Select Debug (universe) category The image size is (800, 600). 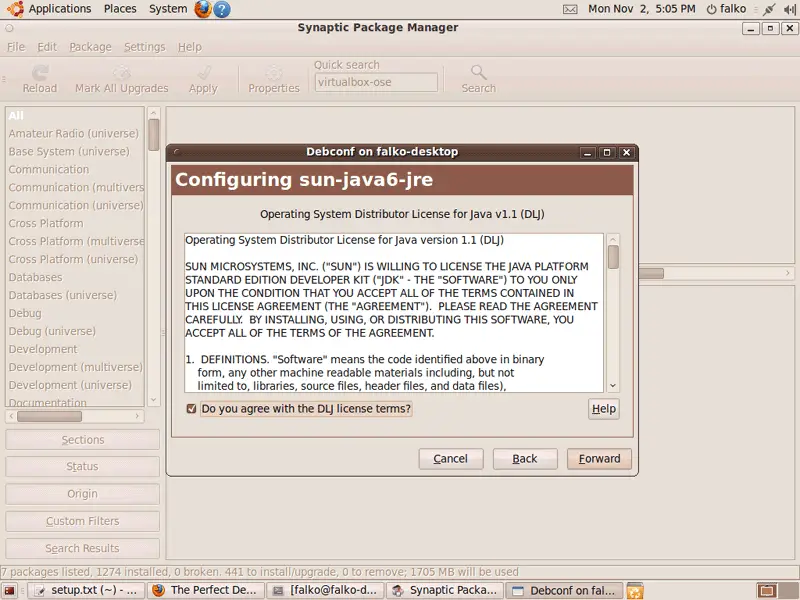point(74,331)
